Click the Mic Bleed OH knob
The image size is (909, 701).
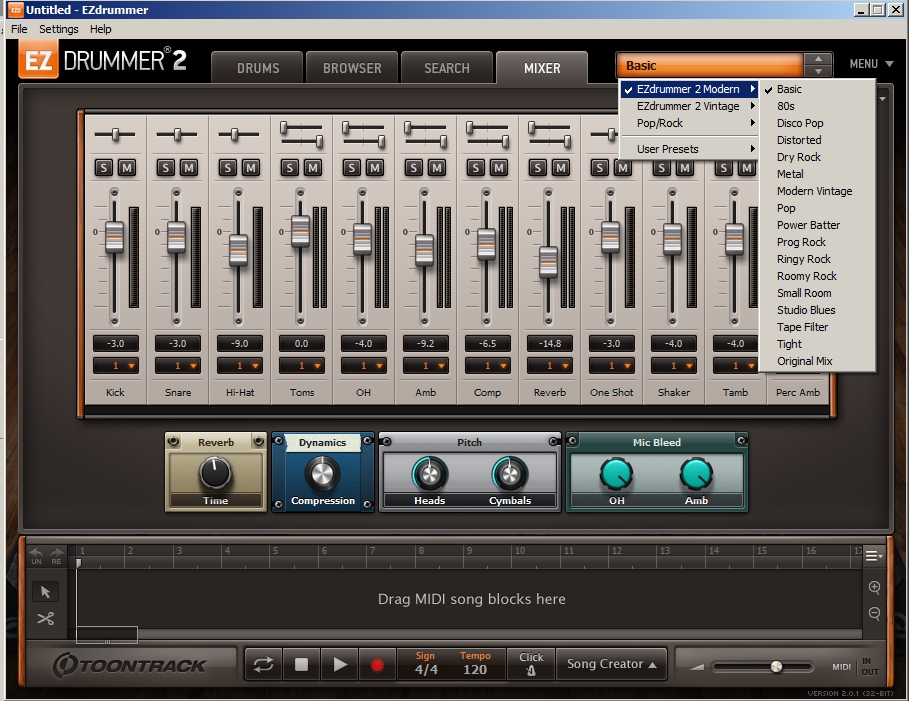click(x=616, y=474)
